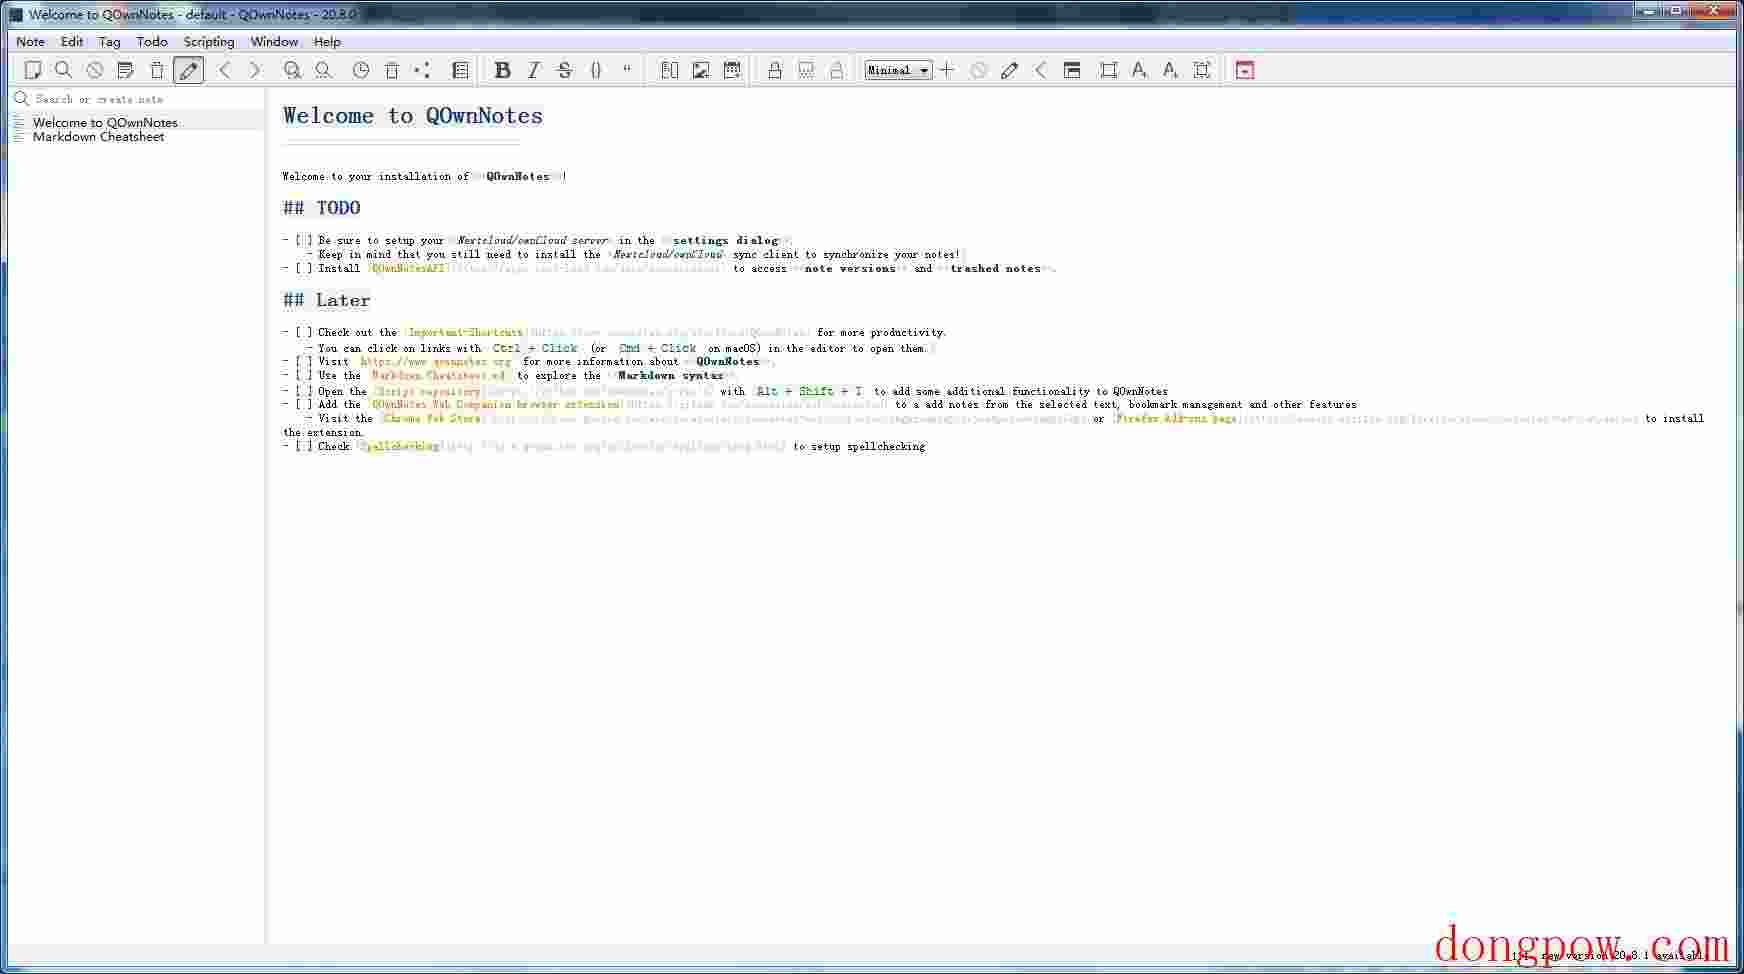Check the 'Visit https://www.qownnotes.org' checkbox
This screenshot has height=974, width=1744.
(x=304, y=361)
